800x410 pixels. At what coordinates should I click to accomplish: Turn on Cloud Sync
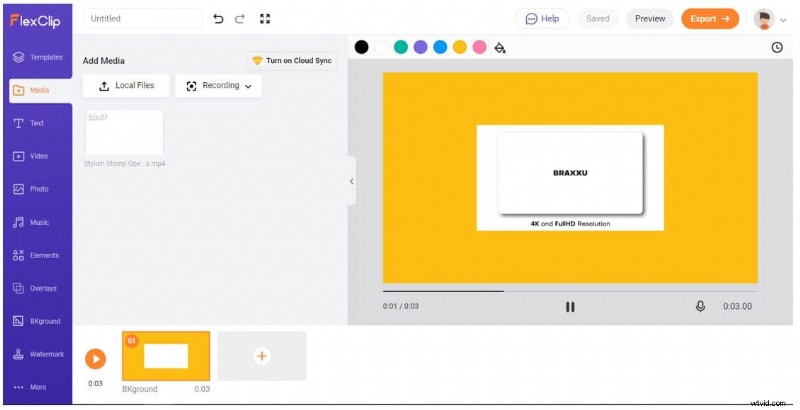(292, 61)
